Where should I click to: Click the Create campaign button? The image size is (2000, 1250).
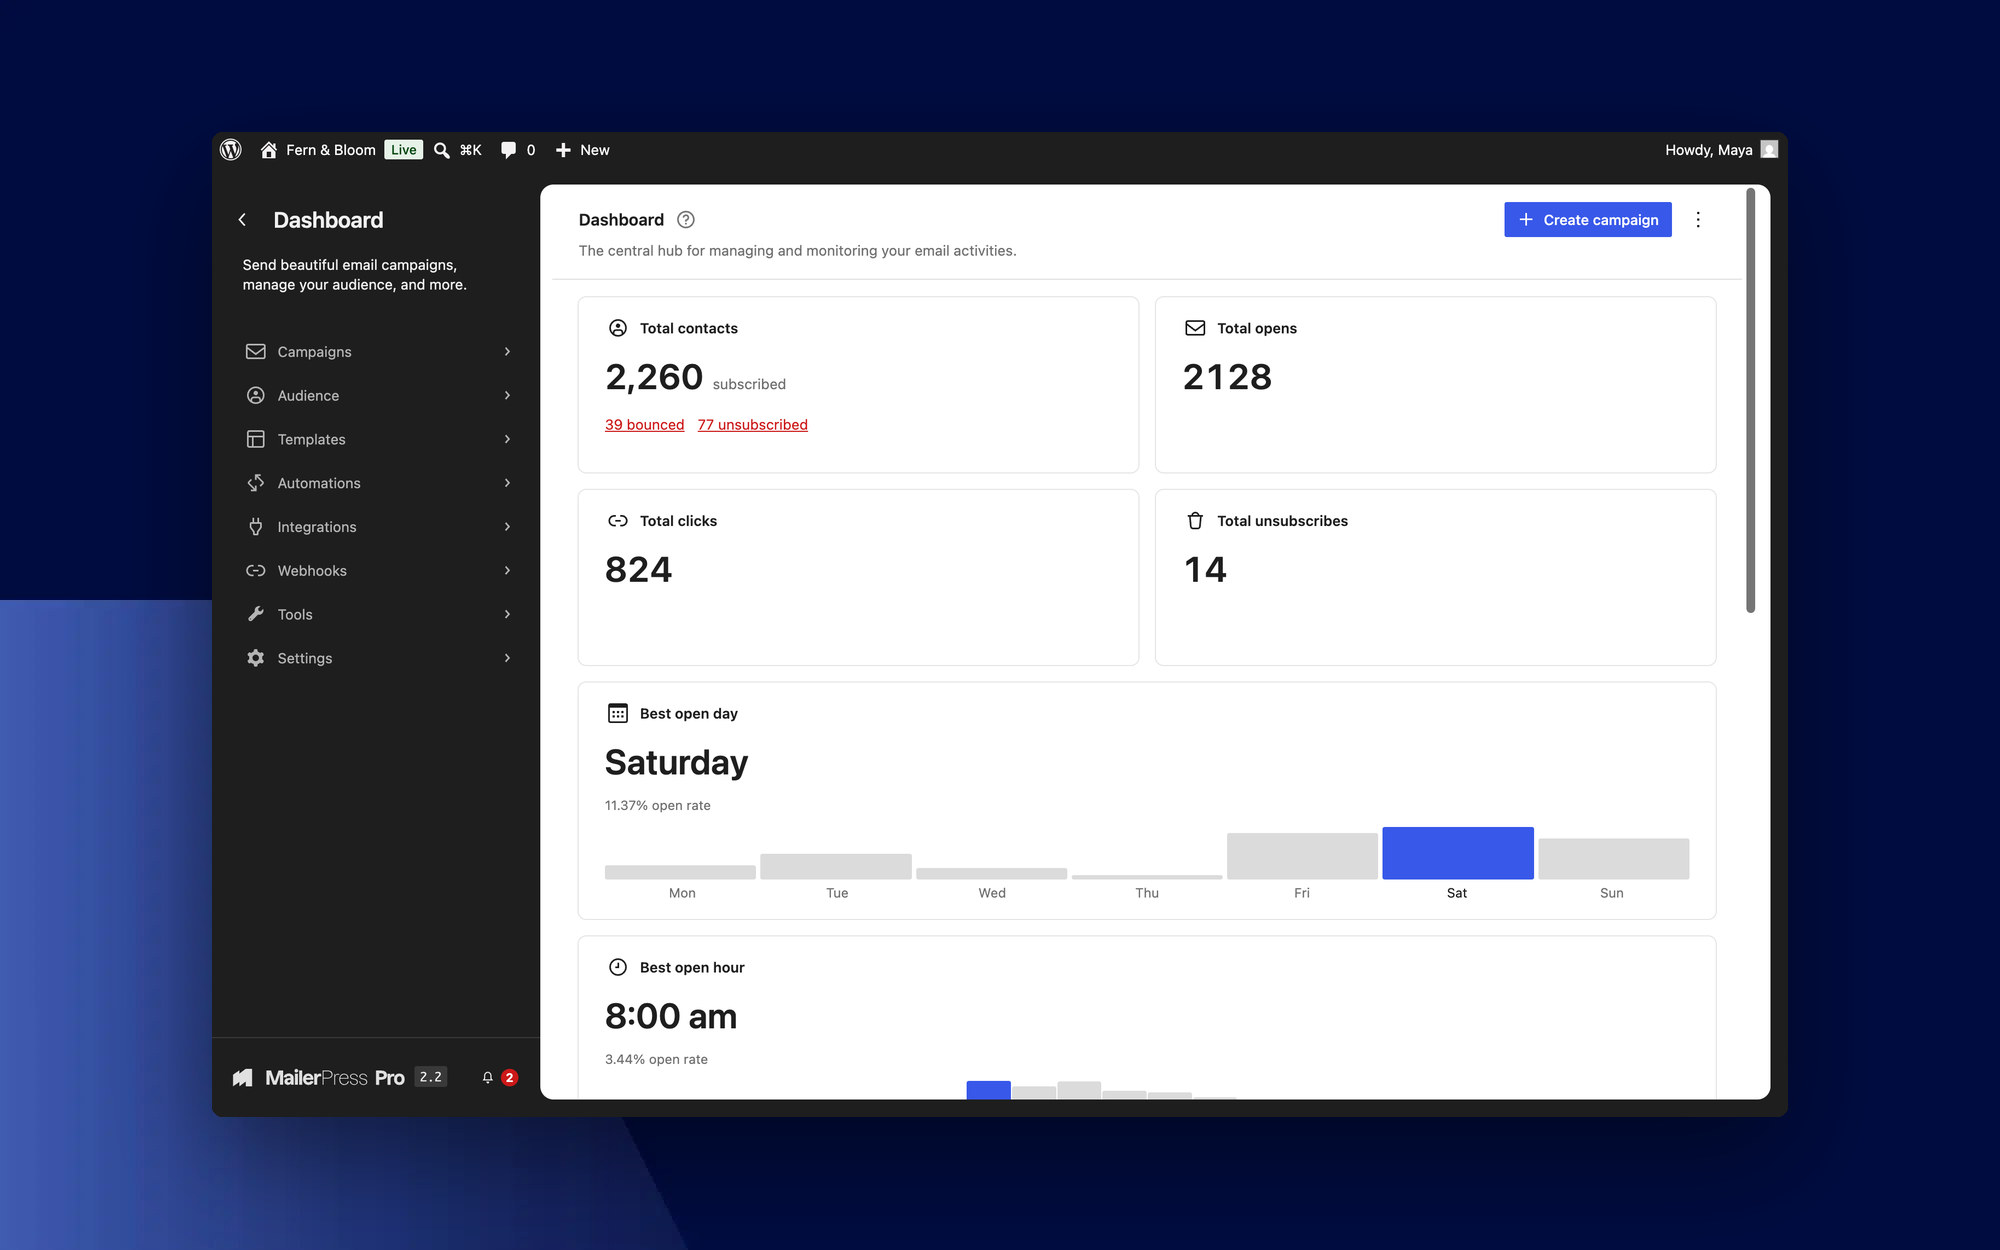coord(1588,220)
